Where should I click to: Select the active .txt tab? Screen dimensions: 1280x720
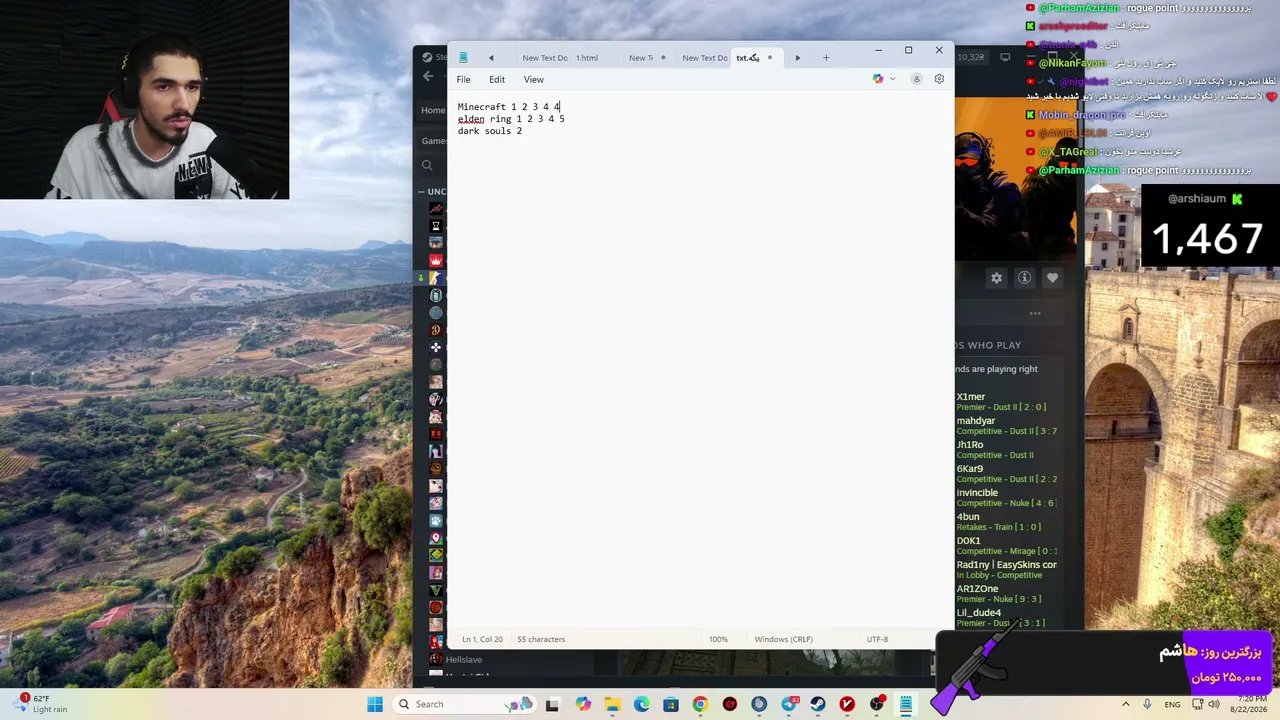tap(755, 58)
